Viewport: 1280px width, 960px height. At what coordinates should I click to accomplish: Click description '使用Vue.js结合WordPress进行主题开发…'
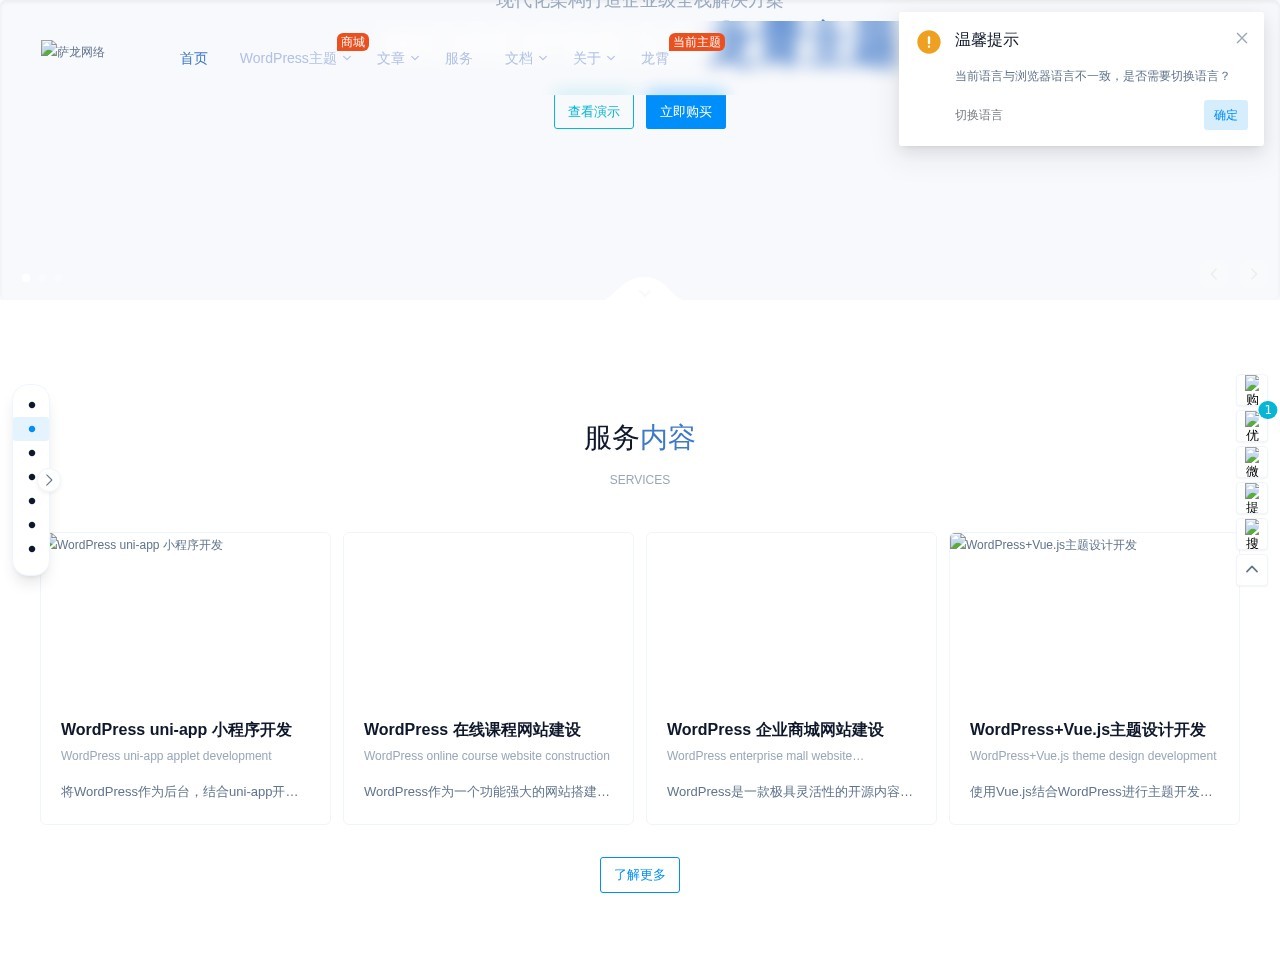click(1091, 792)
